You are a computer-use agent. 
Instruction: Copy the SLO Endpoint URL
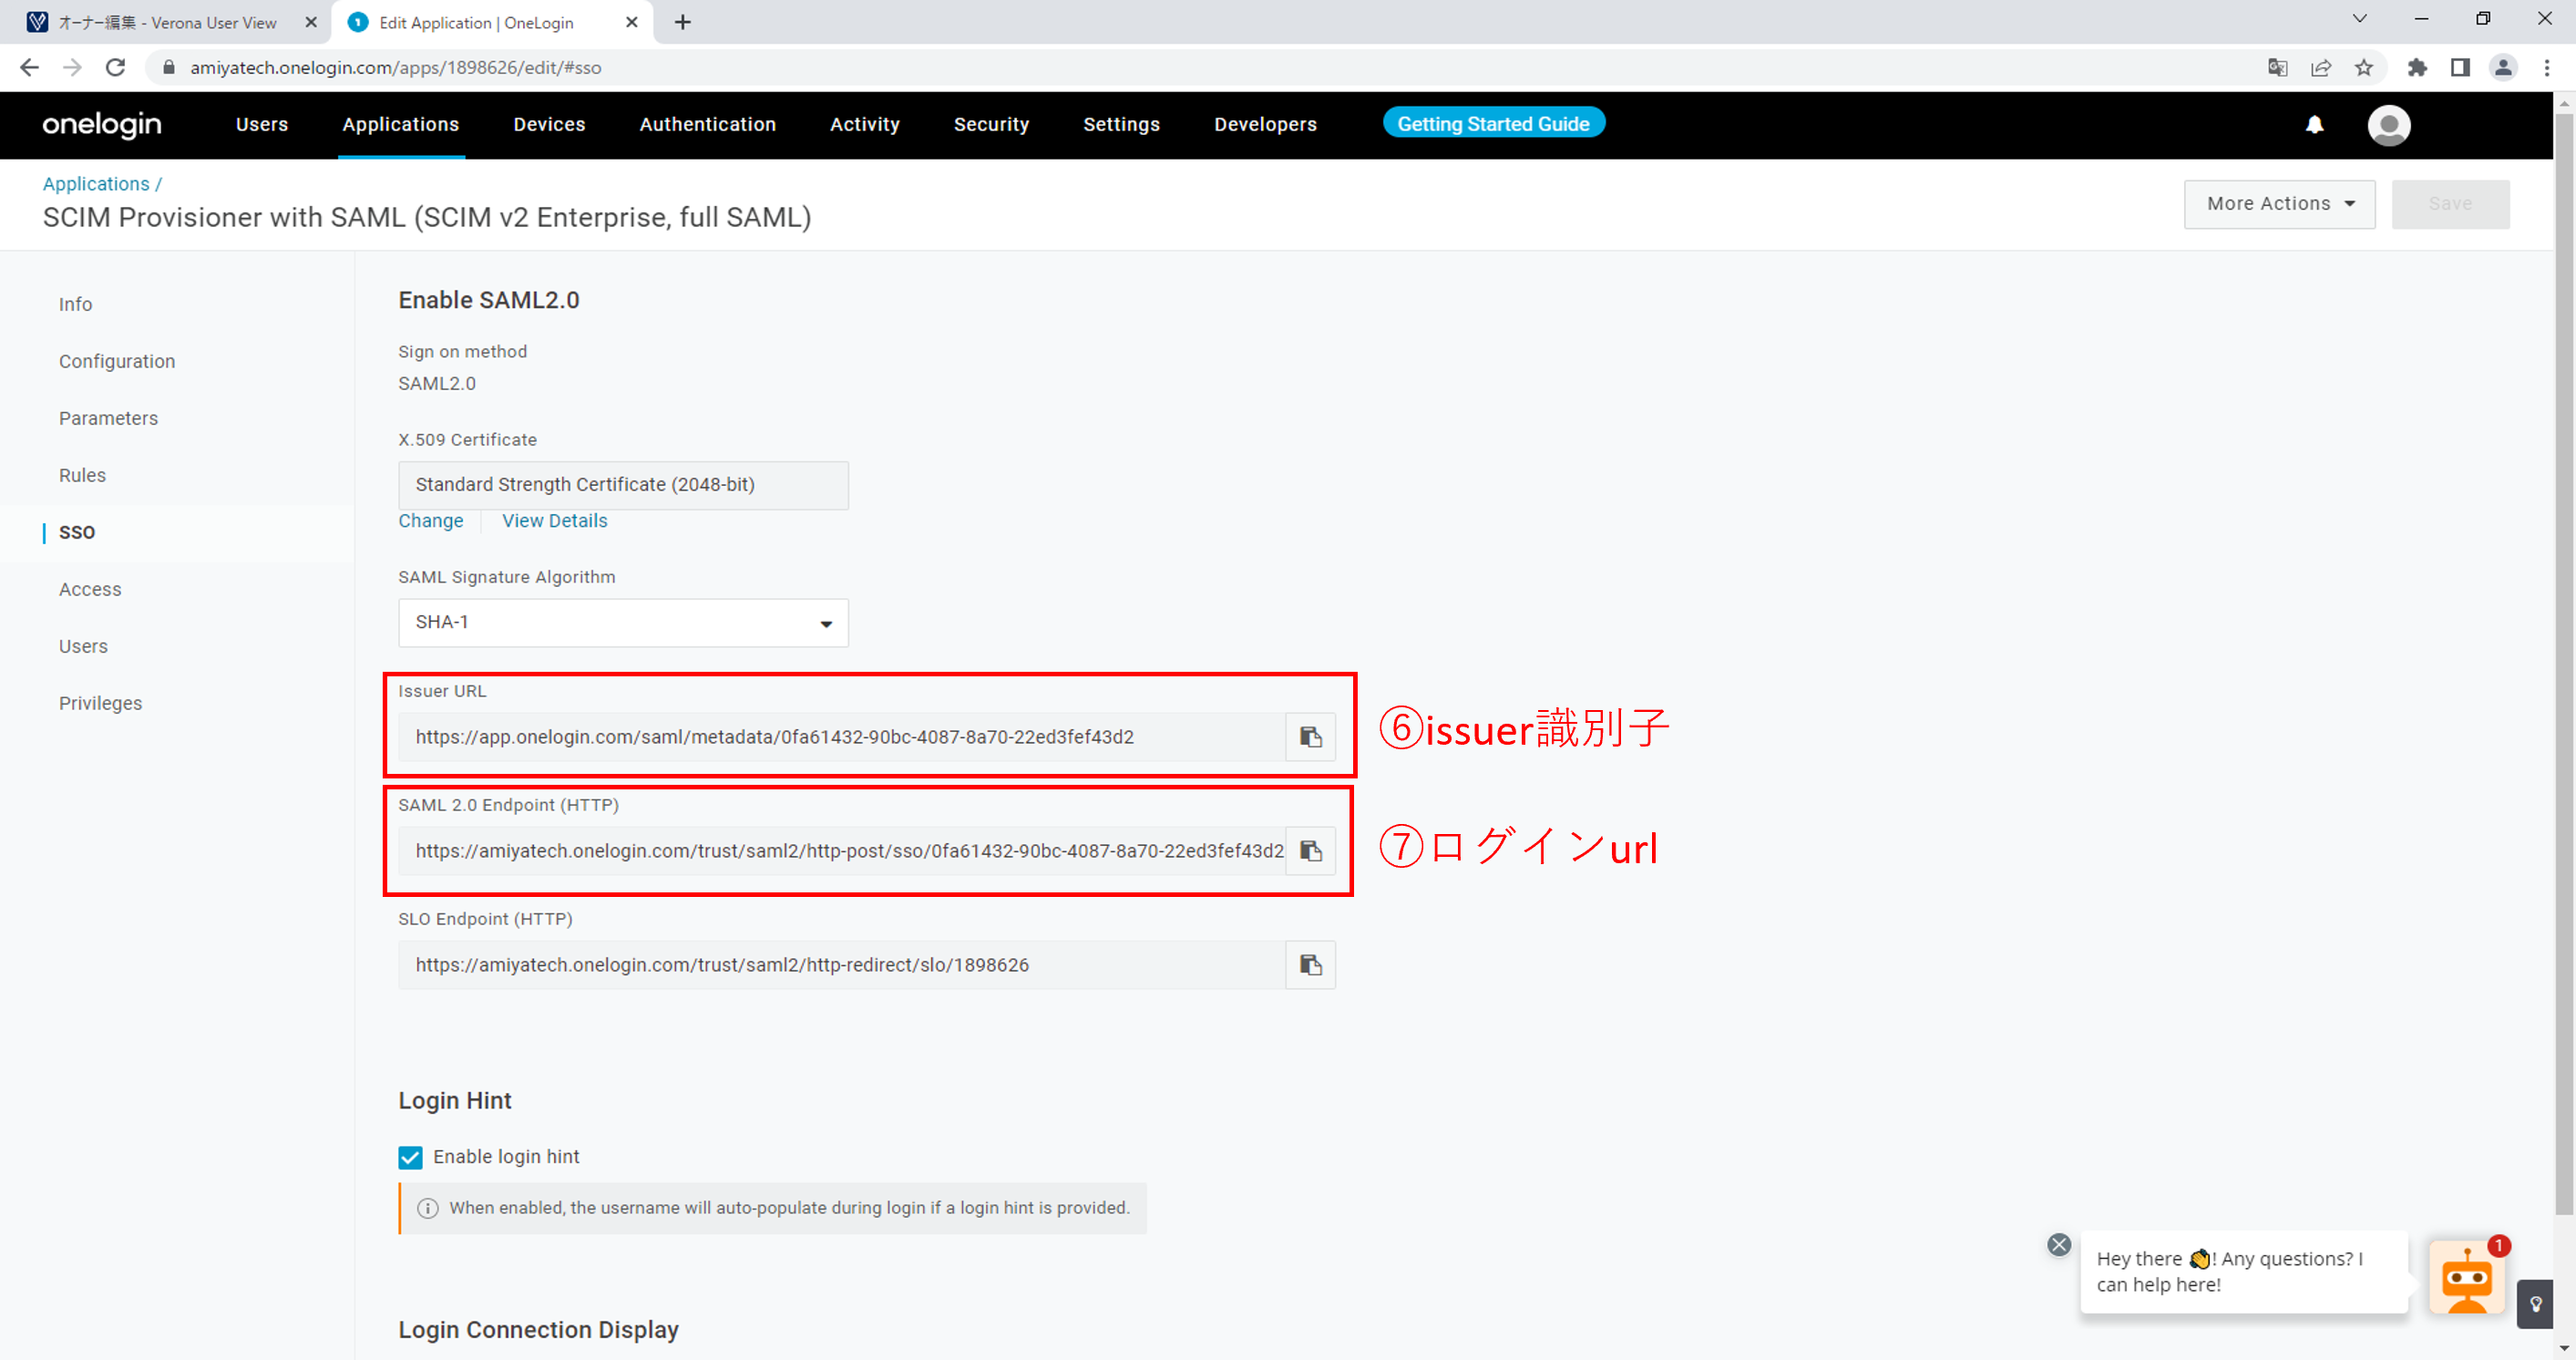click(1310, 965)
